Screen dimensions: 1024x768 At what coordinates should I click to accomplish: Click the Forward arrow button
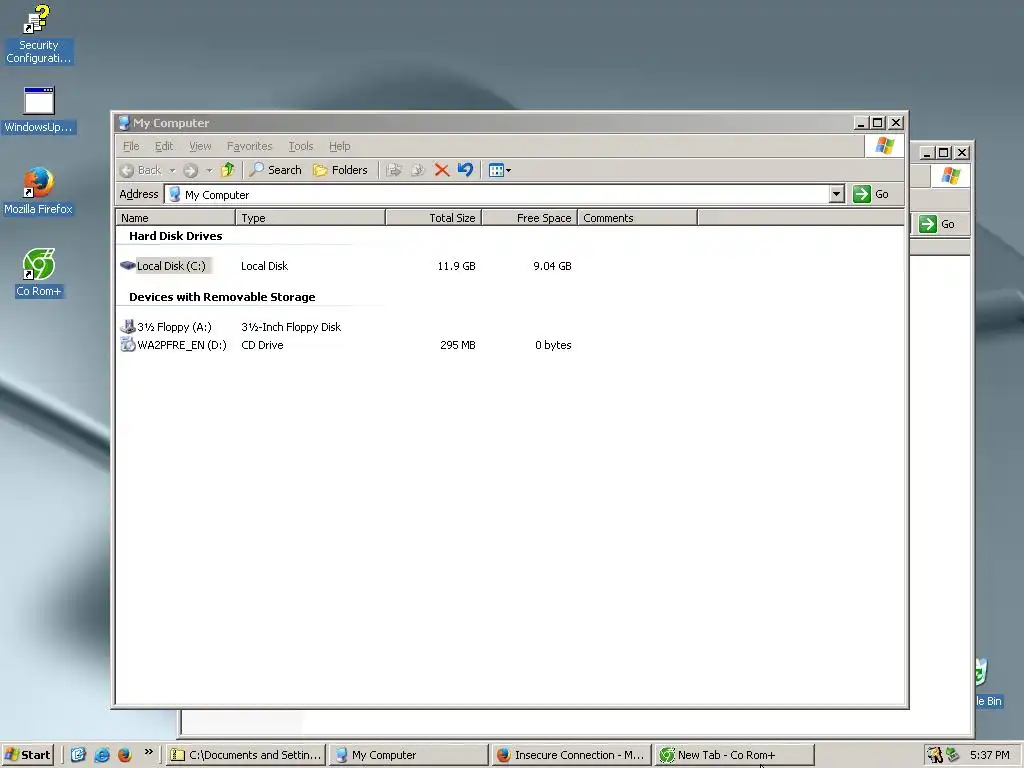[190, 170]
